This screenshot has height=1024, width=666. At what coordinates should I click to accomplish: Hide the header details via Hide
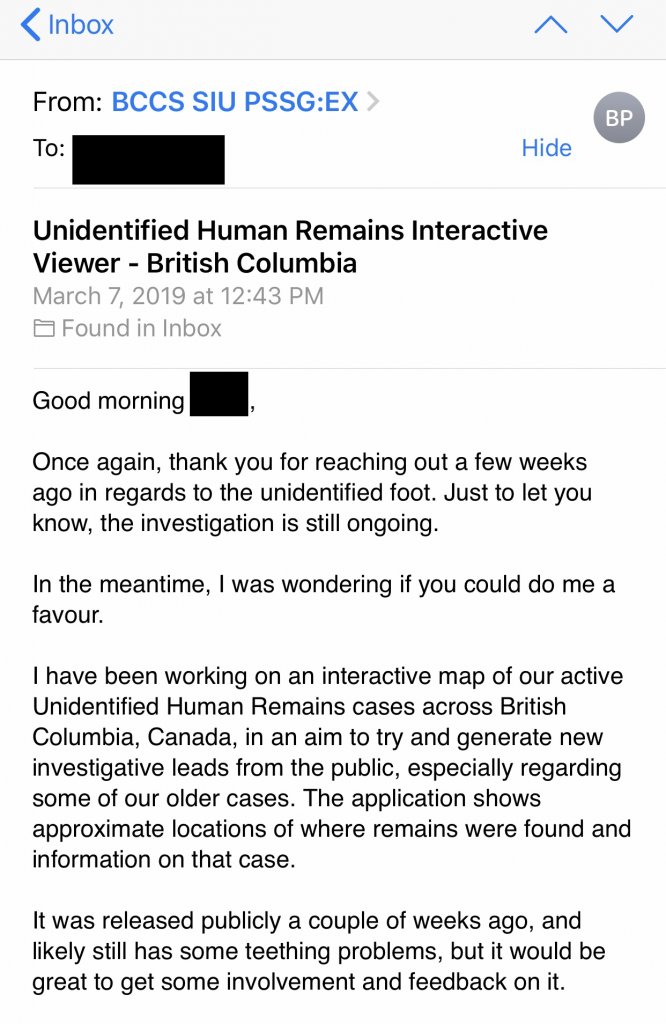coord(546,148)
